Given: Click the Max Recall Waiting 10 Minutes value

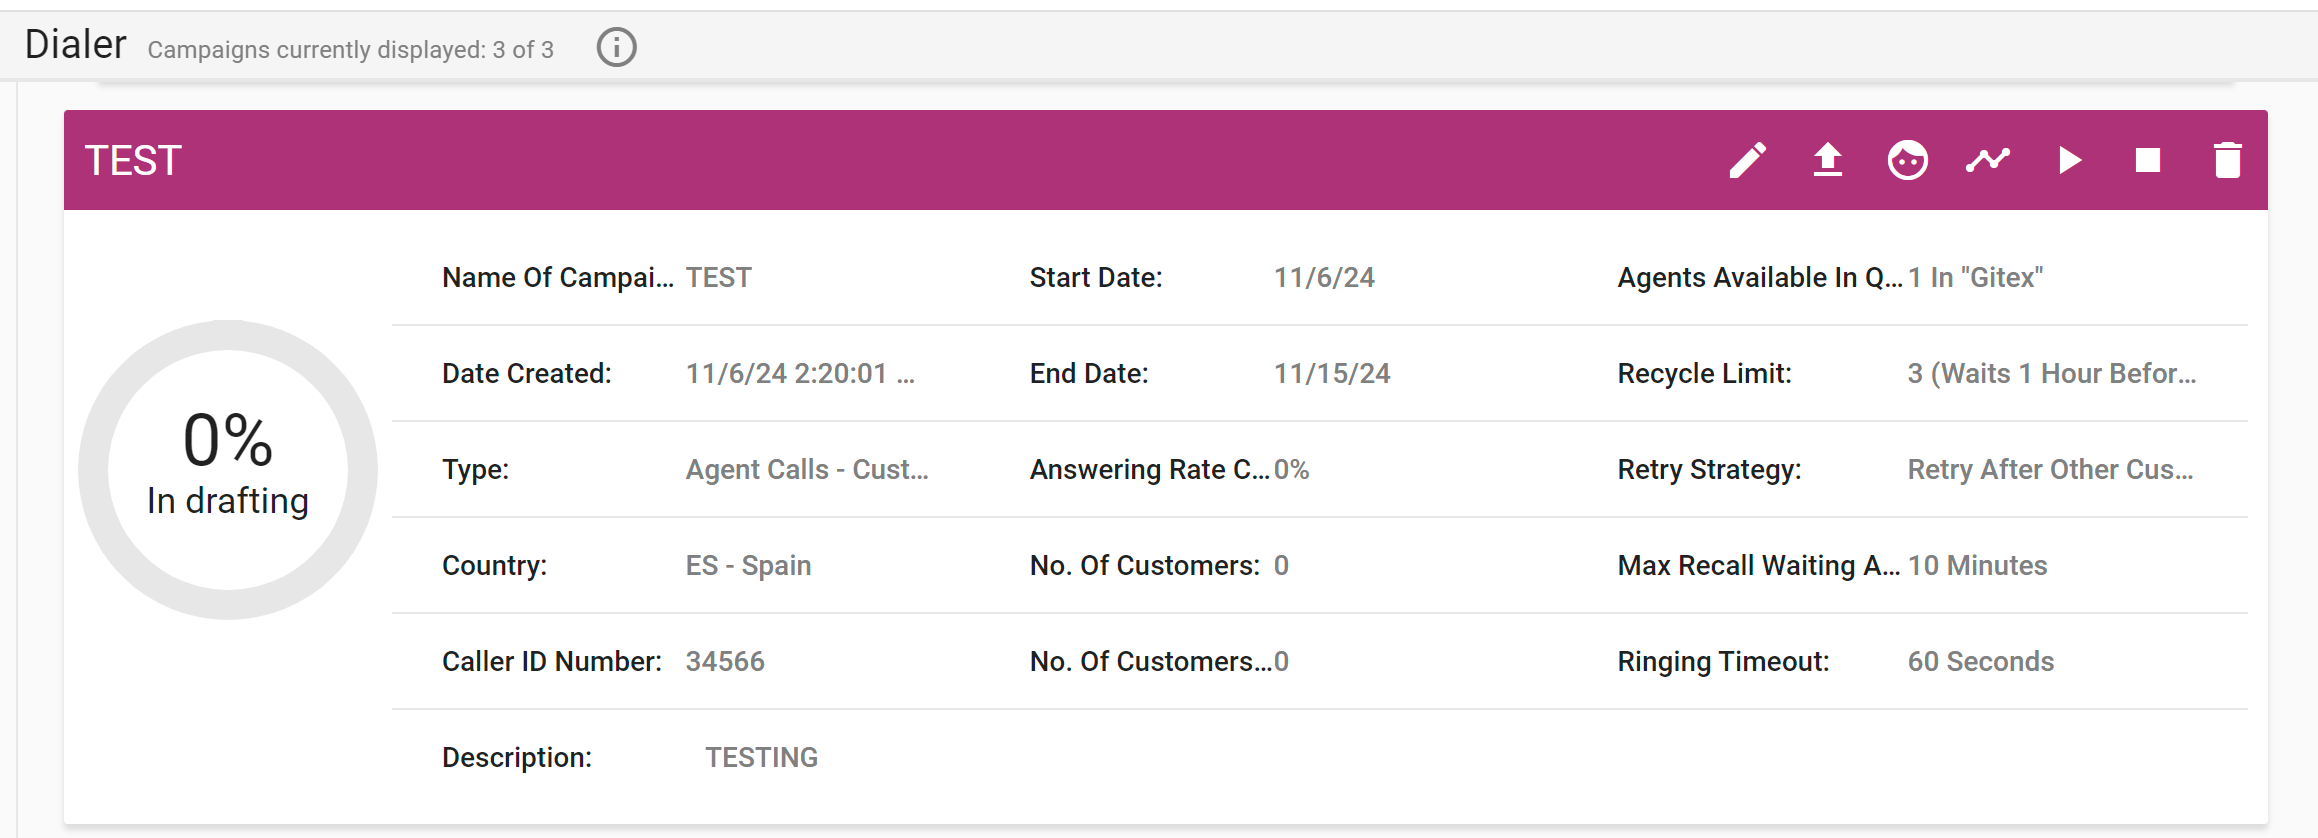Looking at the screenshot, I should [x=1976, y=565].
